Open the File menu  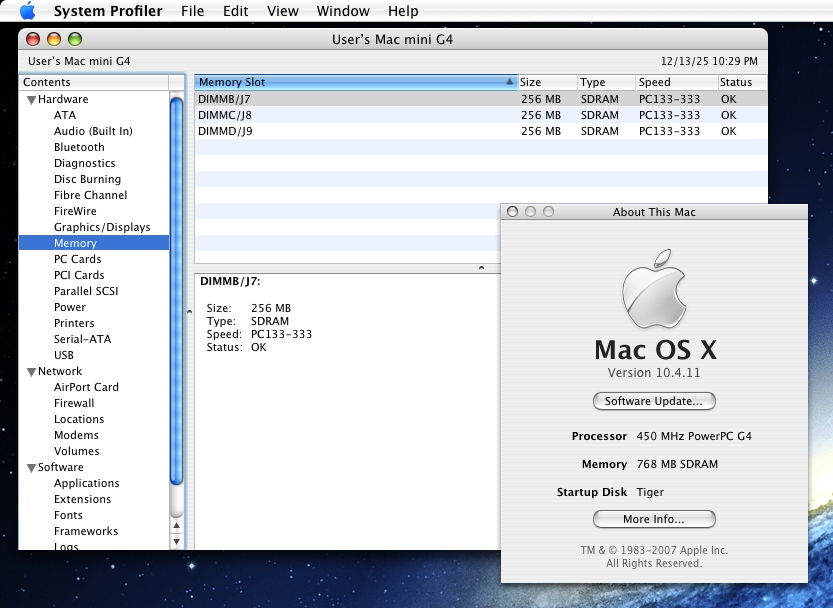(192, 11)
